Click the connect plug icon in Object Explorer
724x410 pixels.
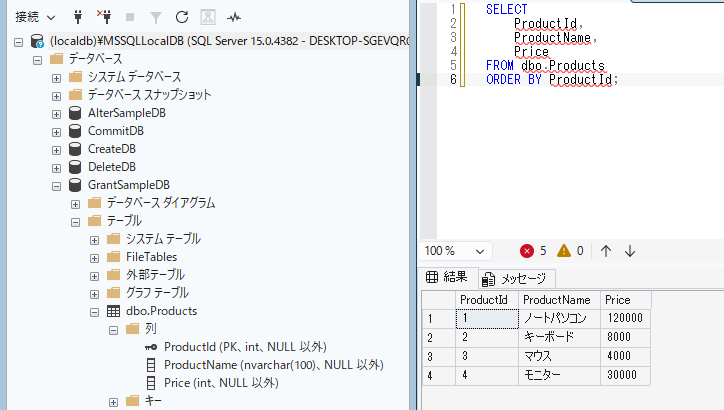tap(78, 18)
